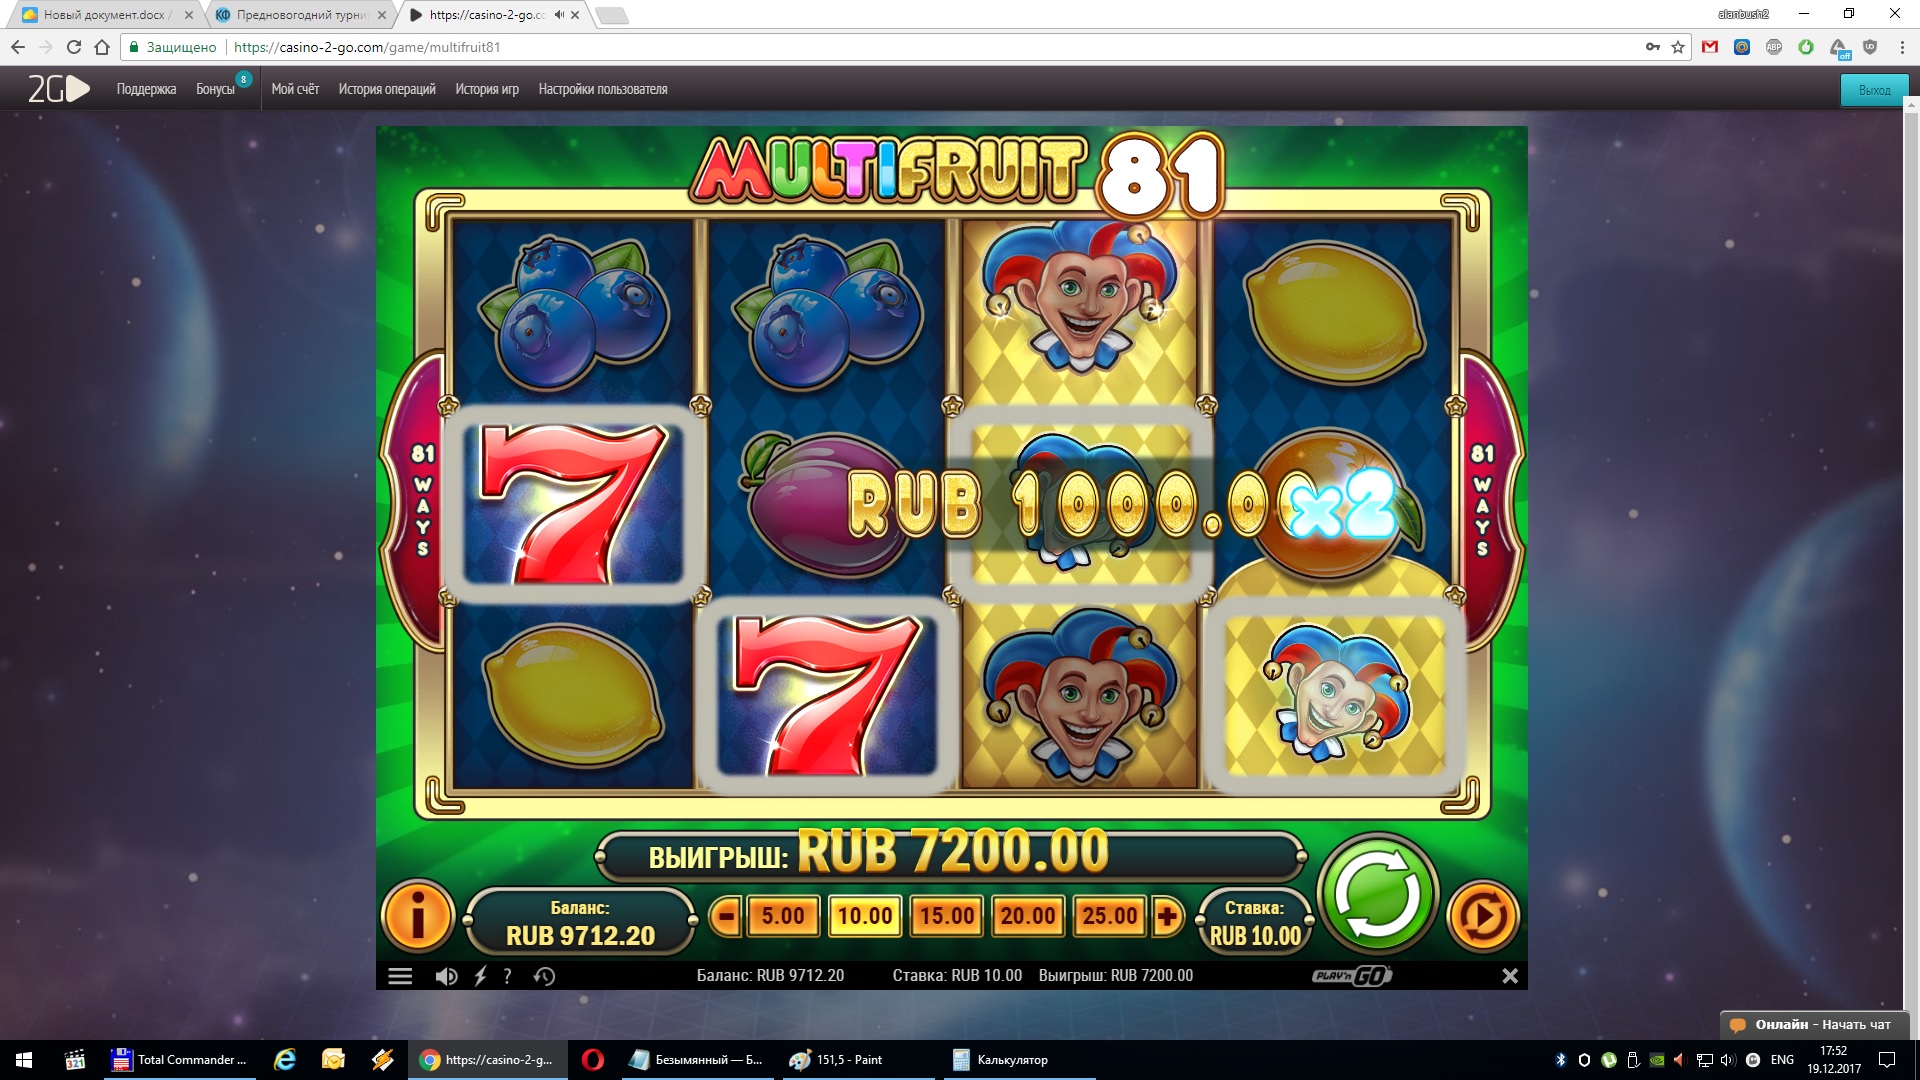
Task: Increase bet with plus button
Action: (1166, 916)
